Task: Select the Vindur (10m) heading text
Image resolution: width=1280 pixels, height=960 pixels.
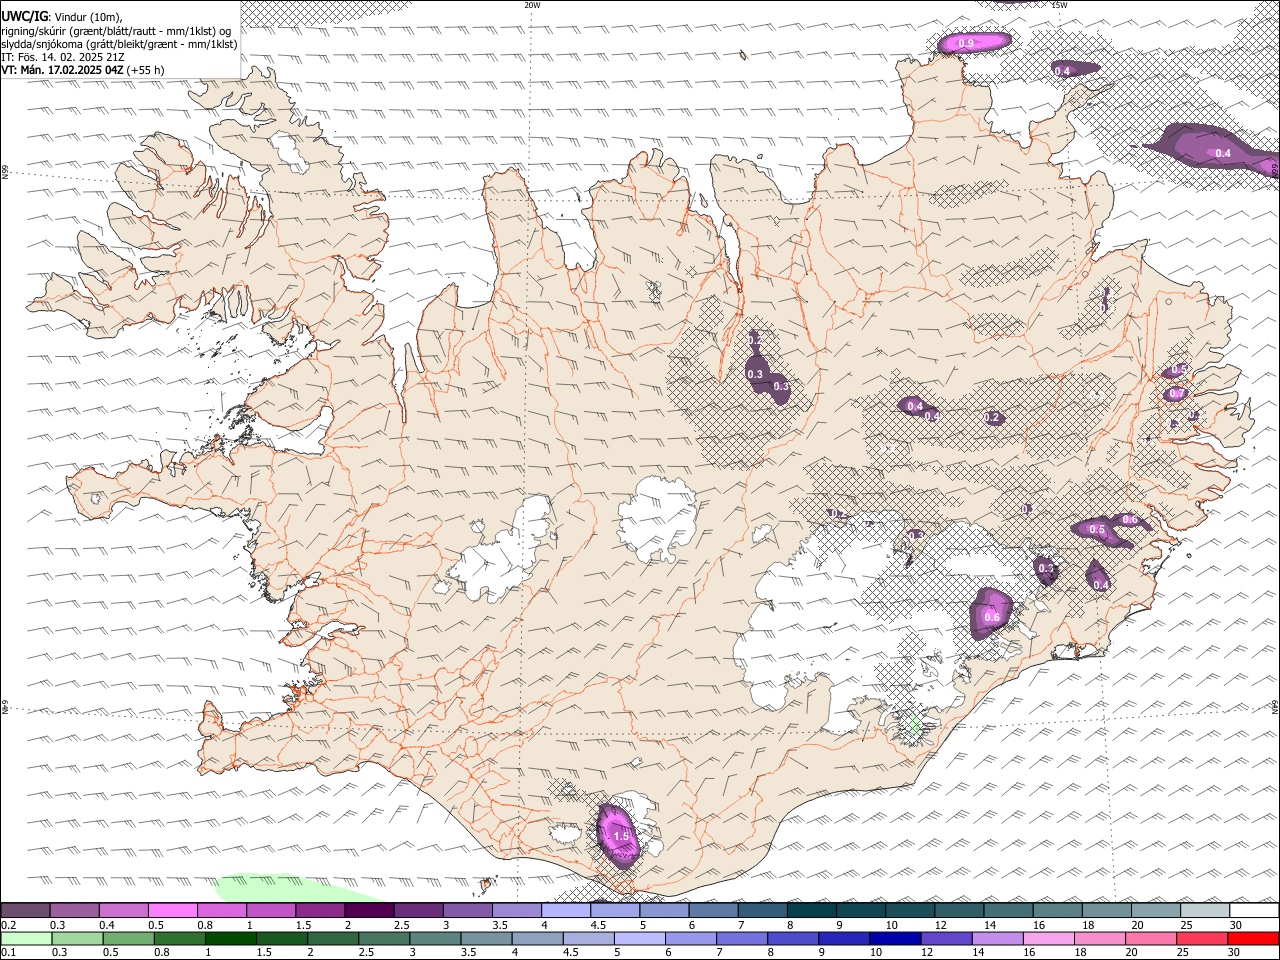Action: [x=88, y=16]
